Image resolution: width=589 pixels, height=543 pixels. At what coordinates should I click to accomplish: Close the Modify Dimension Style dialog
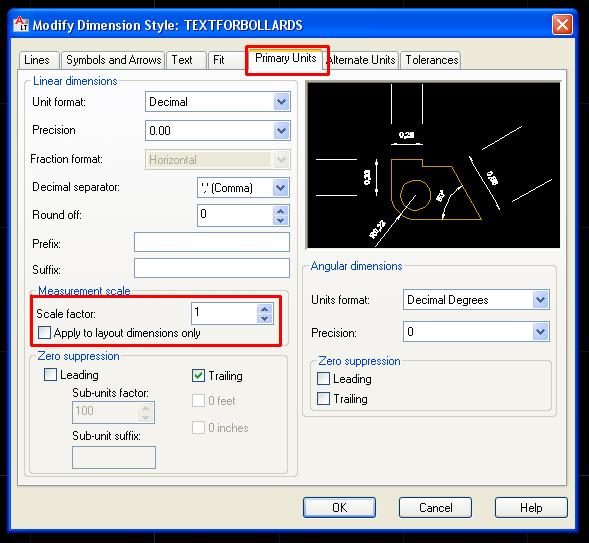pos(562,25)
